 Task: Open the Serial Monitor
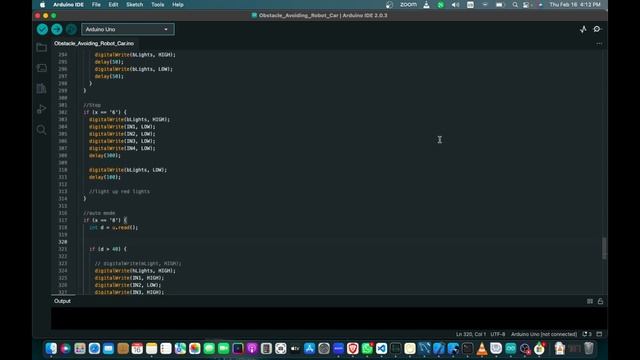[597, 29]
